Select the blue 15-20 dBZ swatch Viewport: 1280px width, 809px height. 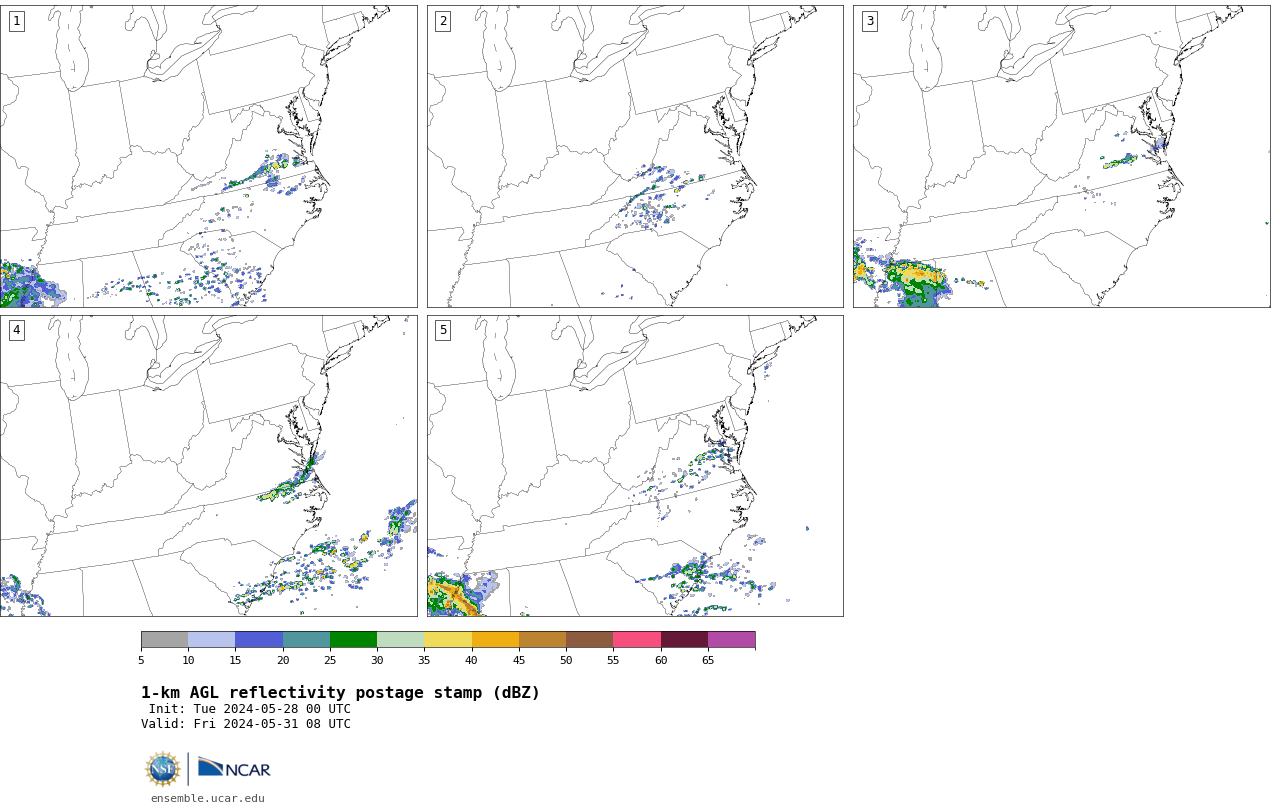pyautogui.click(x=259, y=640)
